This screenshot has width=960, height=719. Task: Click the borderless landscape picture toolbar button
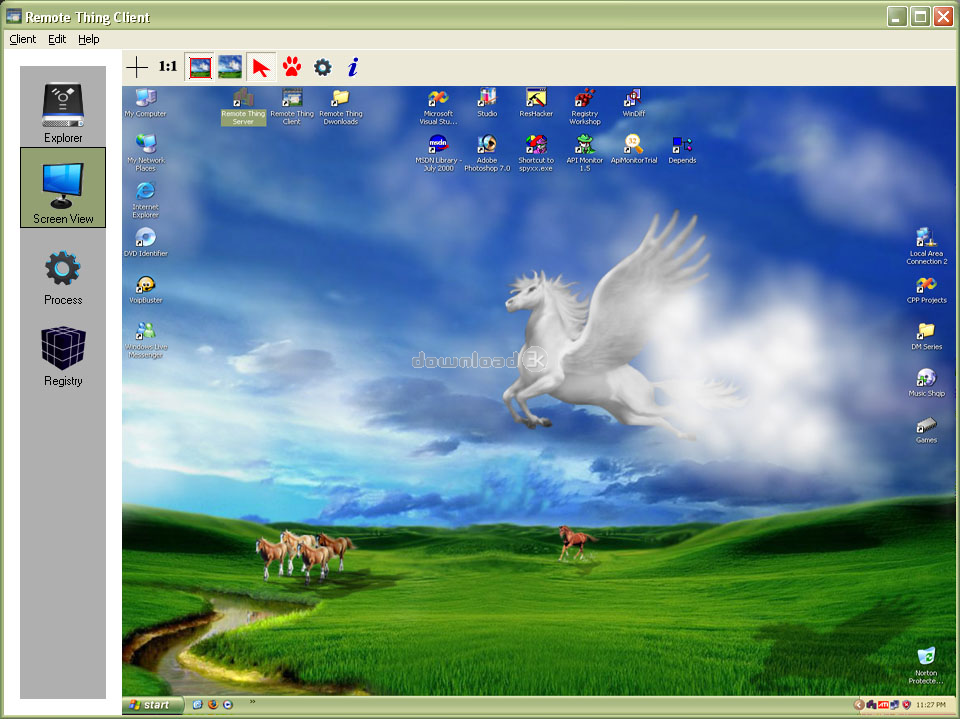tap(230, 67)
